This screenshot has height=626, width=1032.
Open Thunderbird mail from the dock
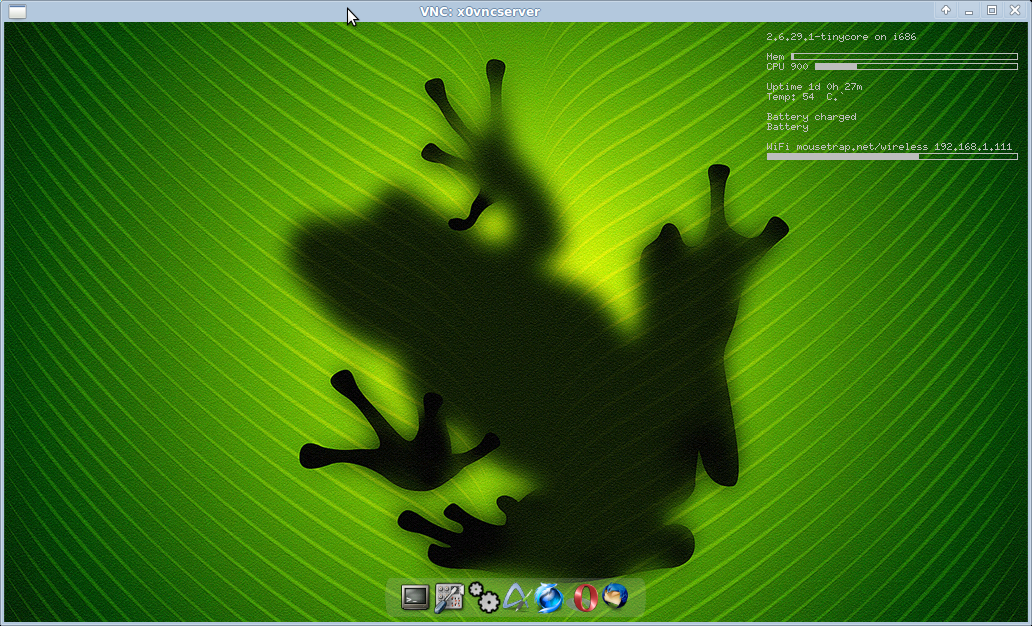615,596
